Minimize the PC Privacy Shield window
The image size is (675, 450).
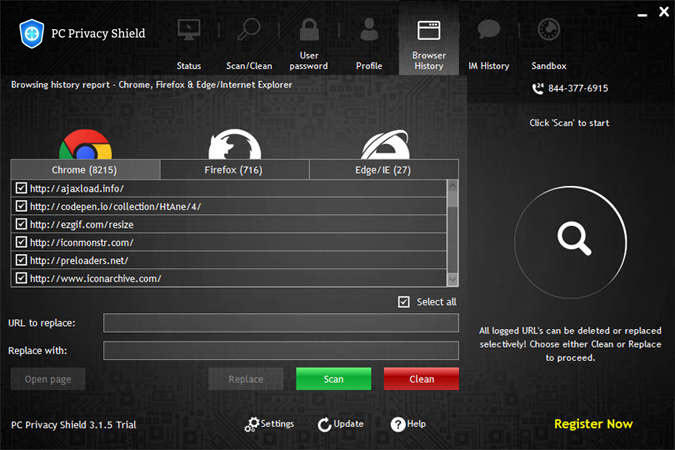click(642, 14)
